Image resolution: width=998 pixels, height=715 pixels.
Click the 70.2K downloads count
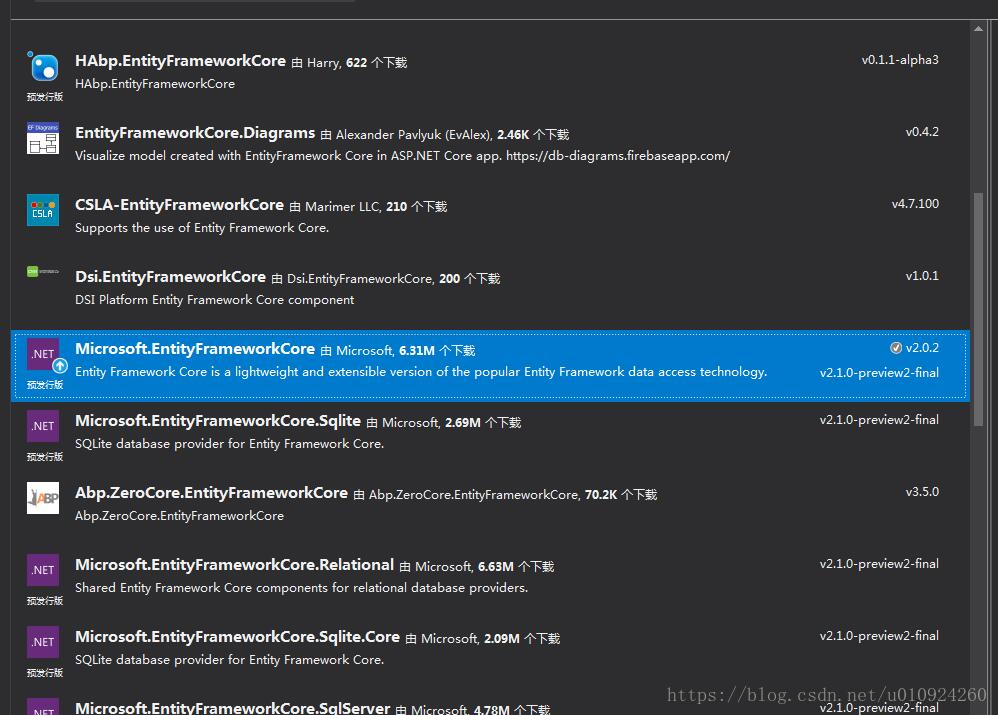tap(601, 495)
